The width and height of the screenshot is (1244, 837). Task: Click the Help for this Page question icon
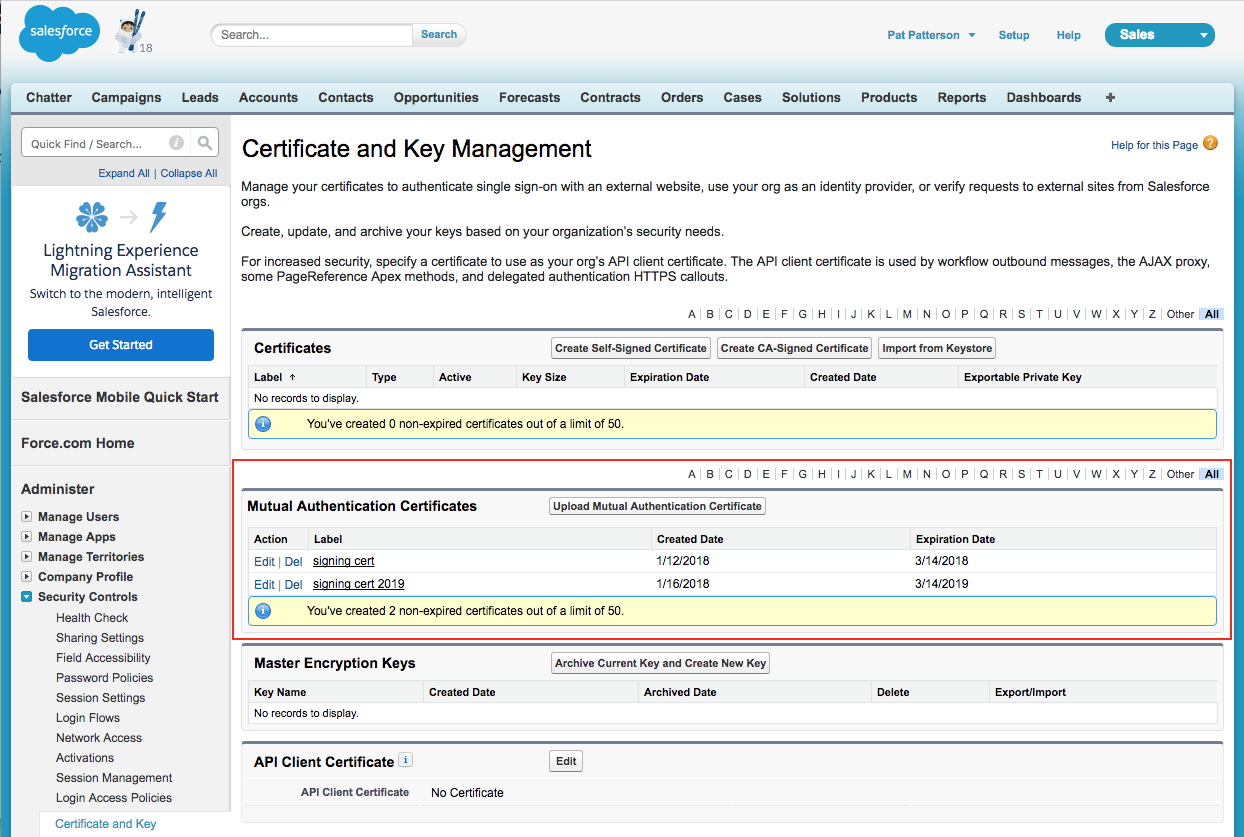[1209, 144]
